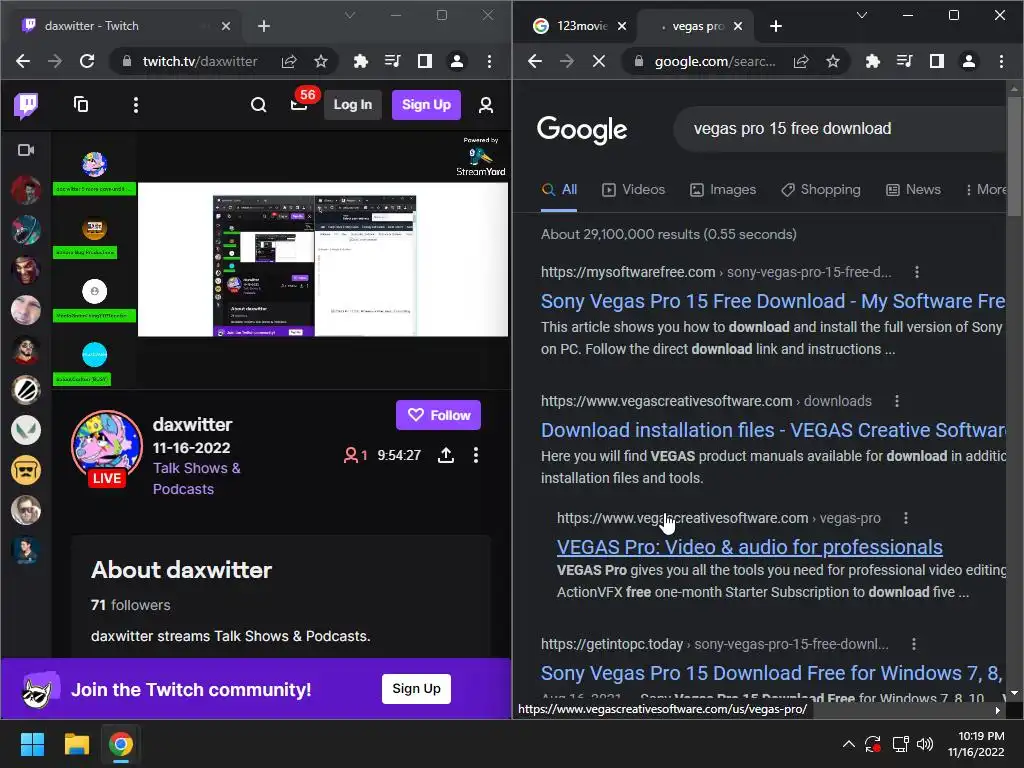Select the All search tab
The width and height of the screenshot is (1024, 768).
tap(560, 190)
